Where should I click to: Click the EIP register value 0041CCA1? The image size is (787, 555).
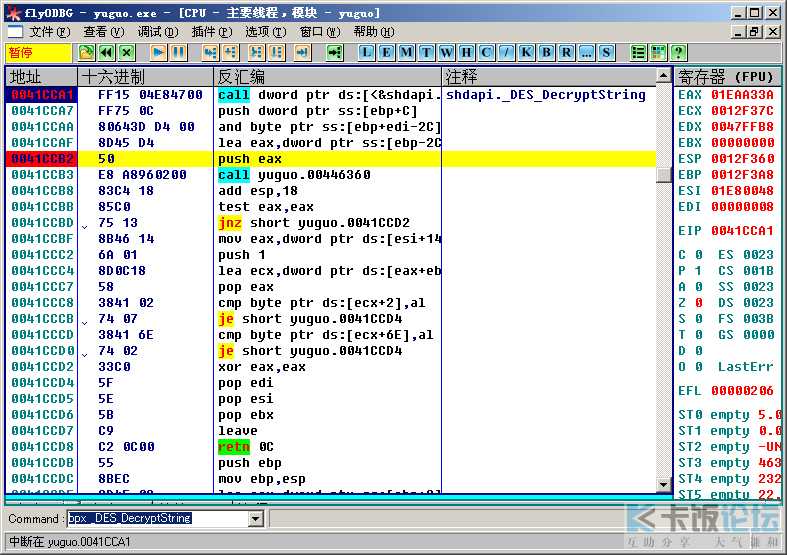coord(742,231)
